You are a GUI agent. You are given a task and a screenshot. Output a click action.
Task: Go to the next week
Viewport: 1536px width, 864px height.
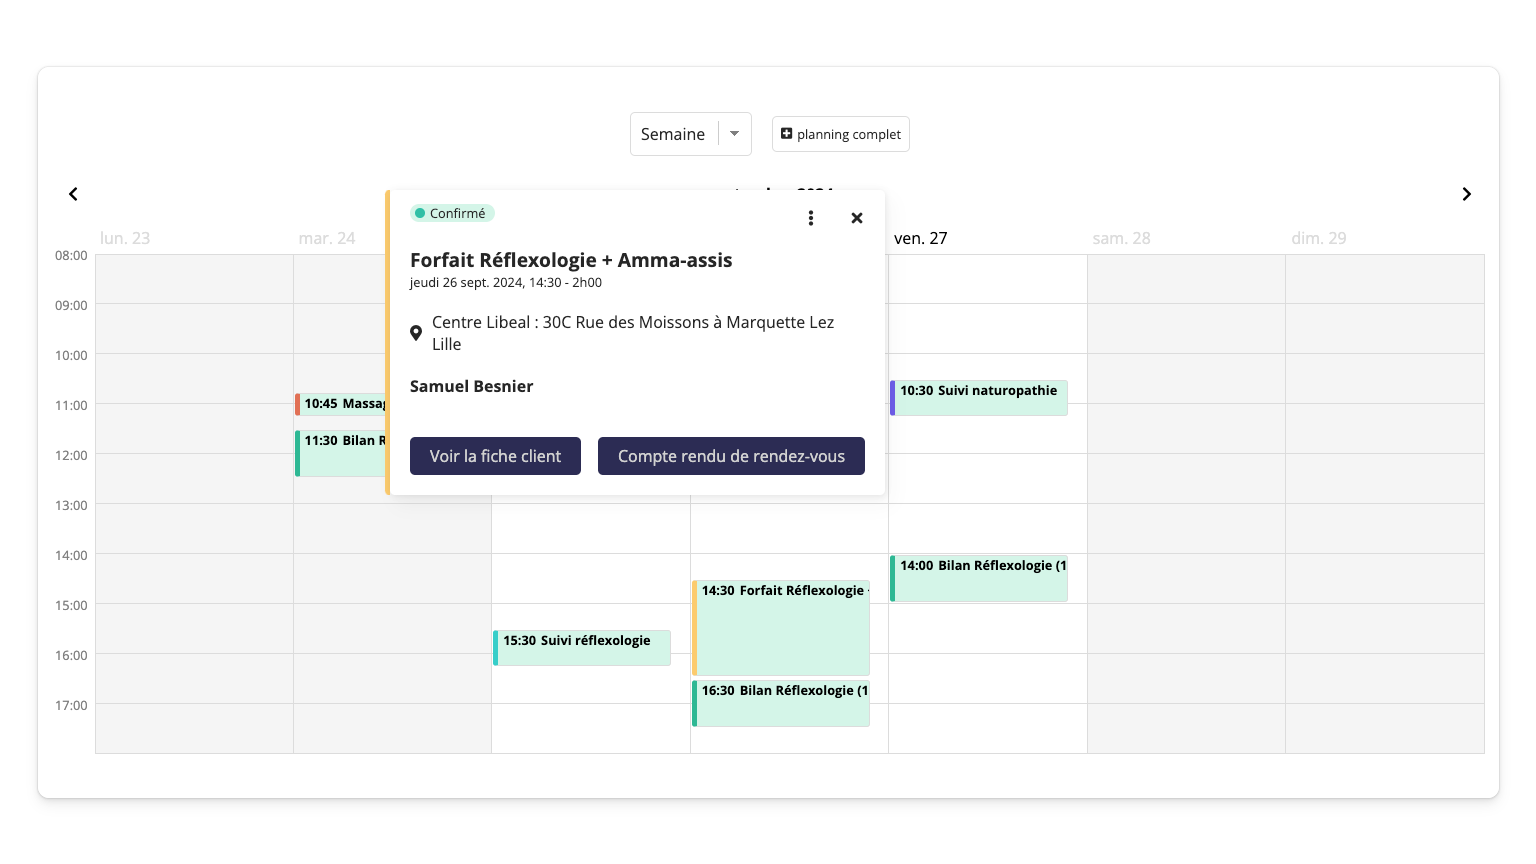click(1466, 194)
